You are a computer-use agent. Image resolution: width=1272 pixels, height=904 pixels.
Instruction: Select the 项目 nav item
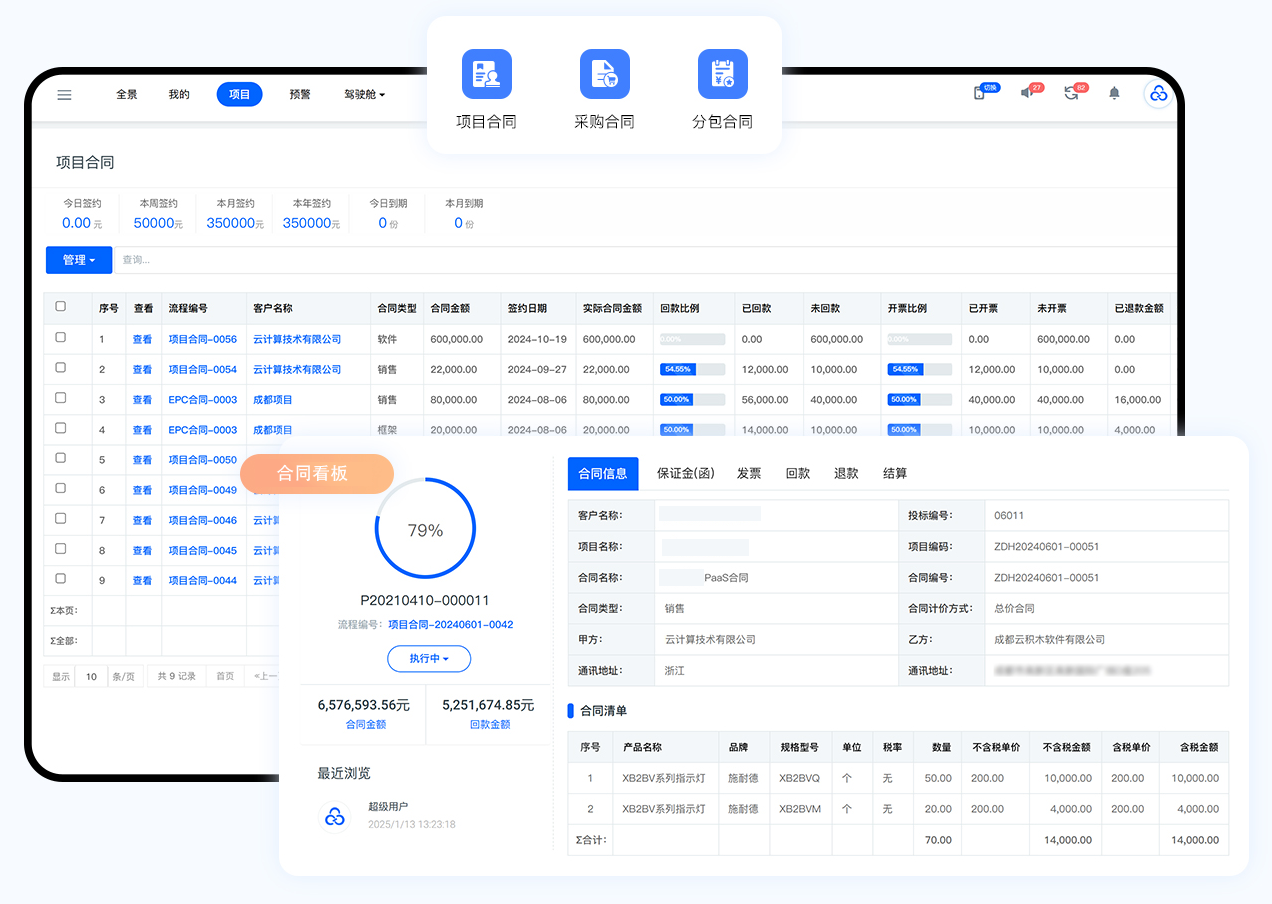click(x=240, y=95)
